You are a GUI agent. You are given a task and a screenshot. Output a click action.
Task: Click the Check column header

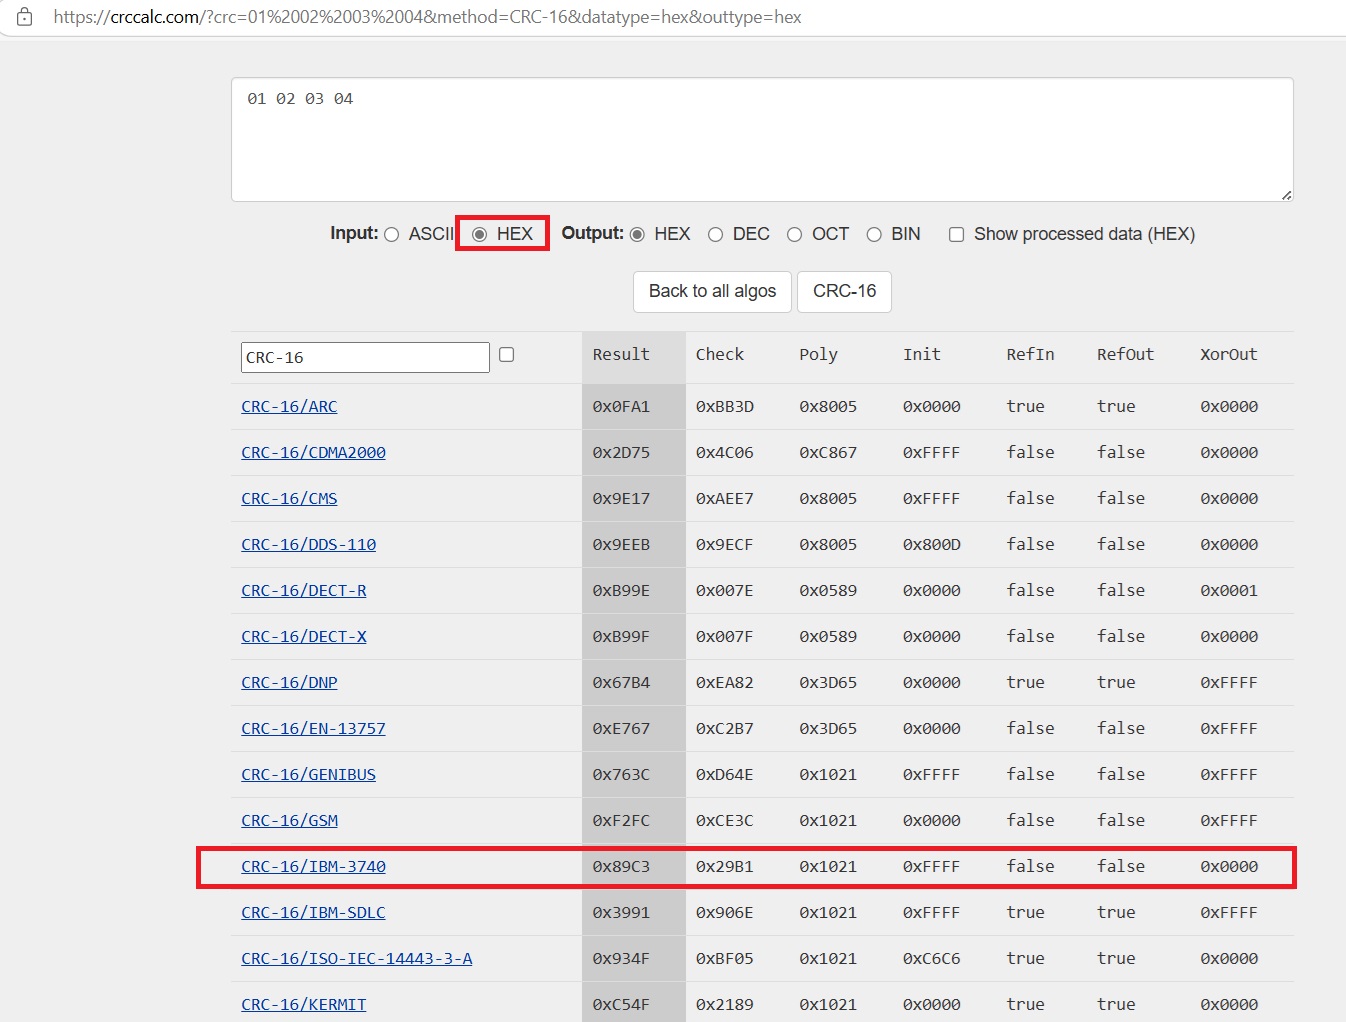719,354
